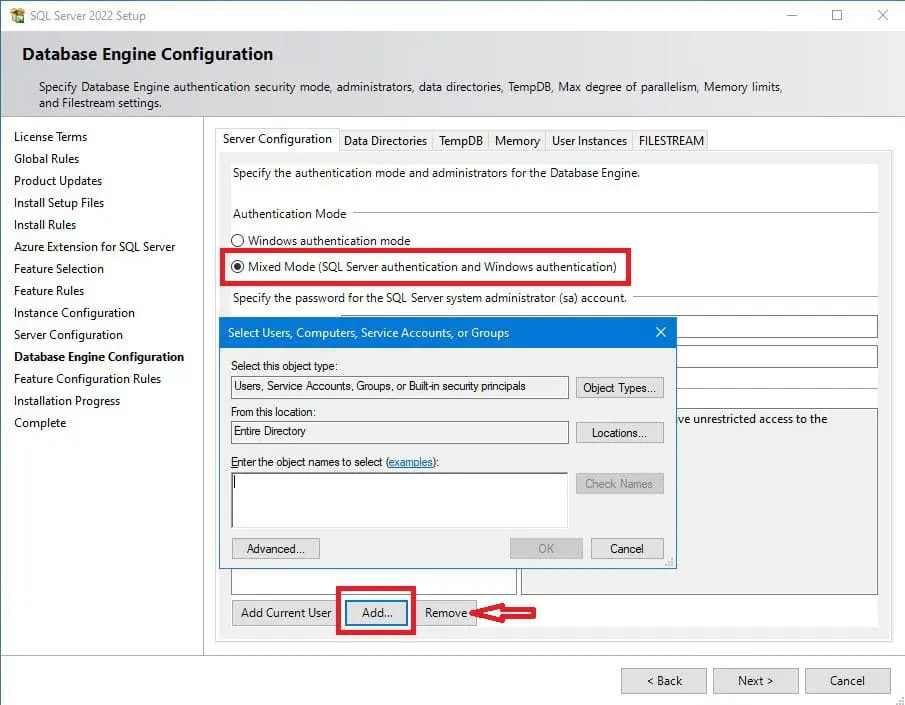905x705 pixels.
Task: Click Add Current User
Action: click(284, 612)
